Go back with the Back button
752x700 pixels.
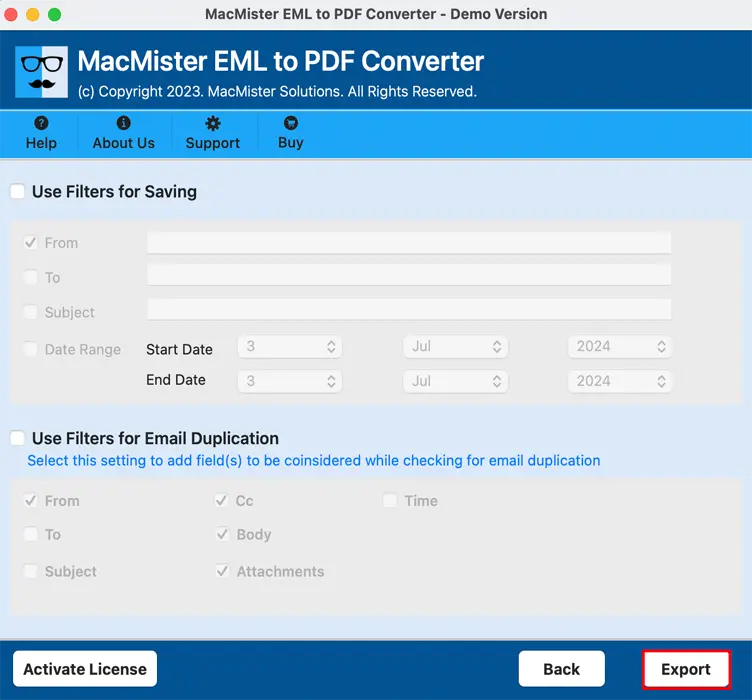(561, 669)
